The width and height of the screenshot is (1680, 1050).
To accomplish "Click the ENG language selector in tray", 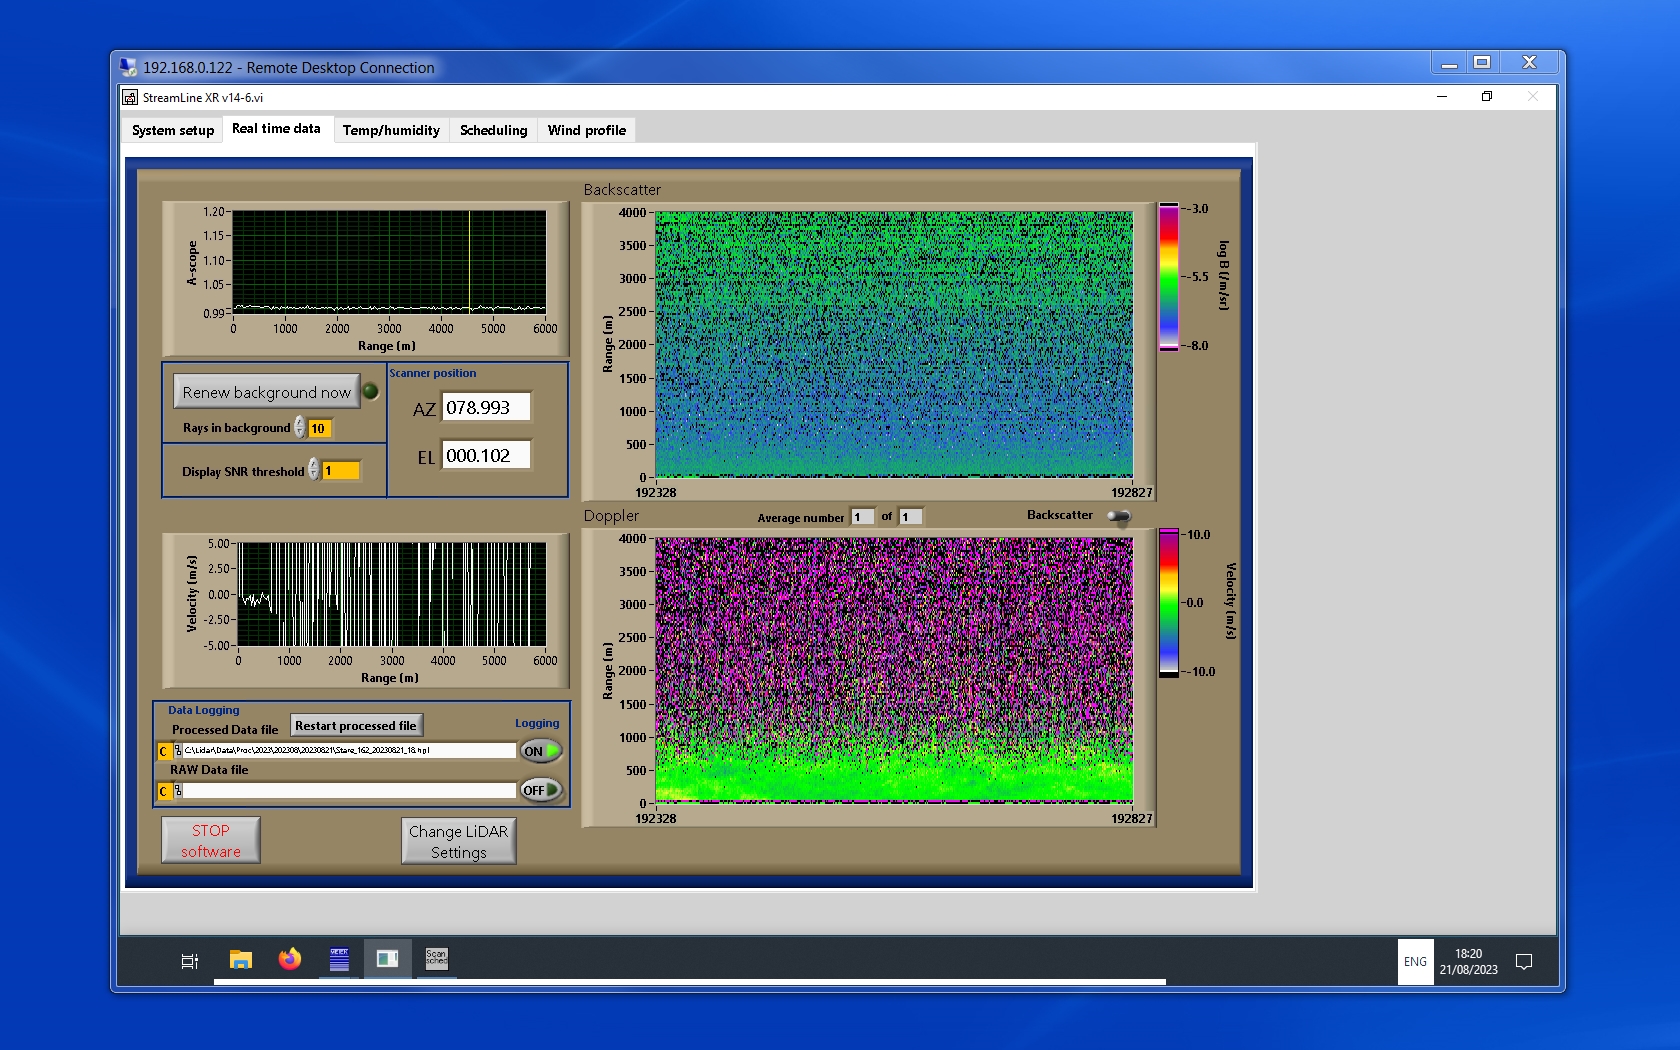I will point(1415,962).
